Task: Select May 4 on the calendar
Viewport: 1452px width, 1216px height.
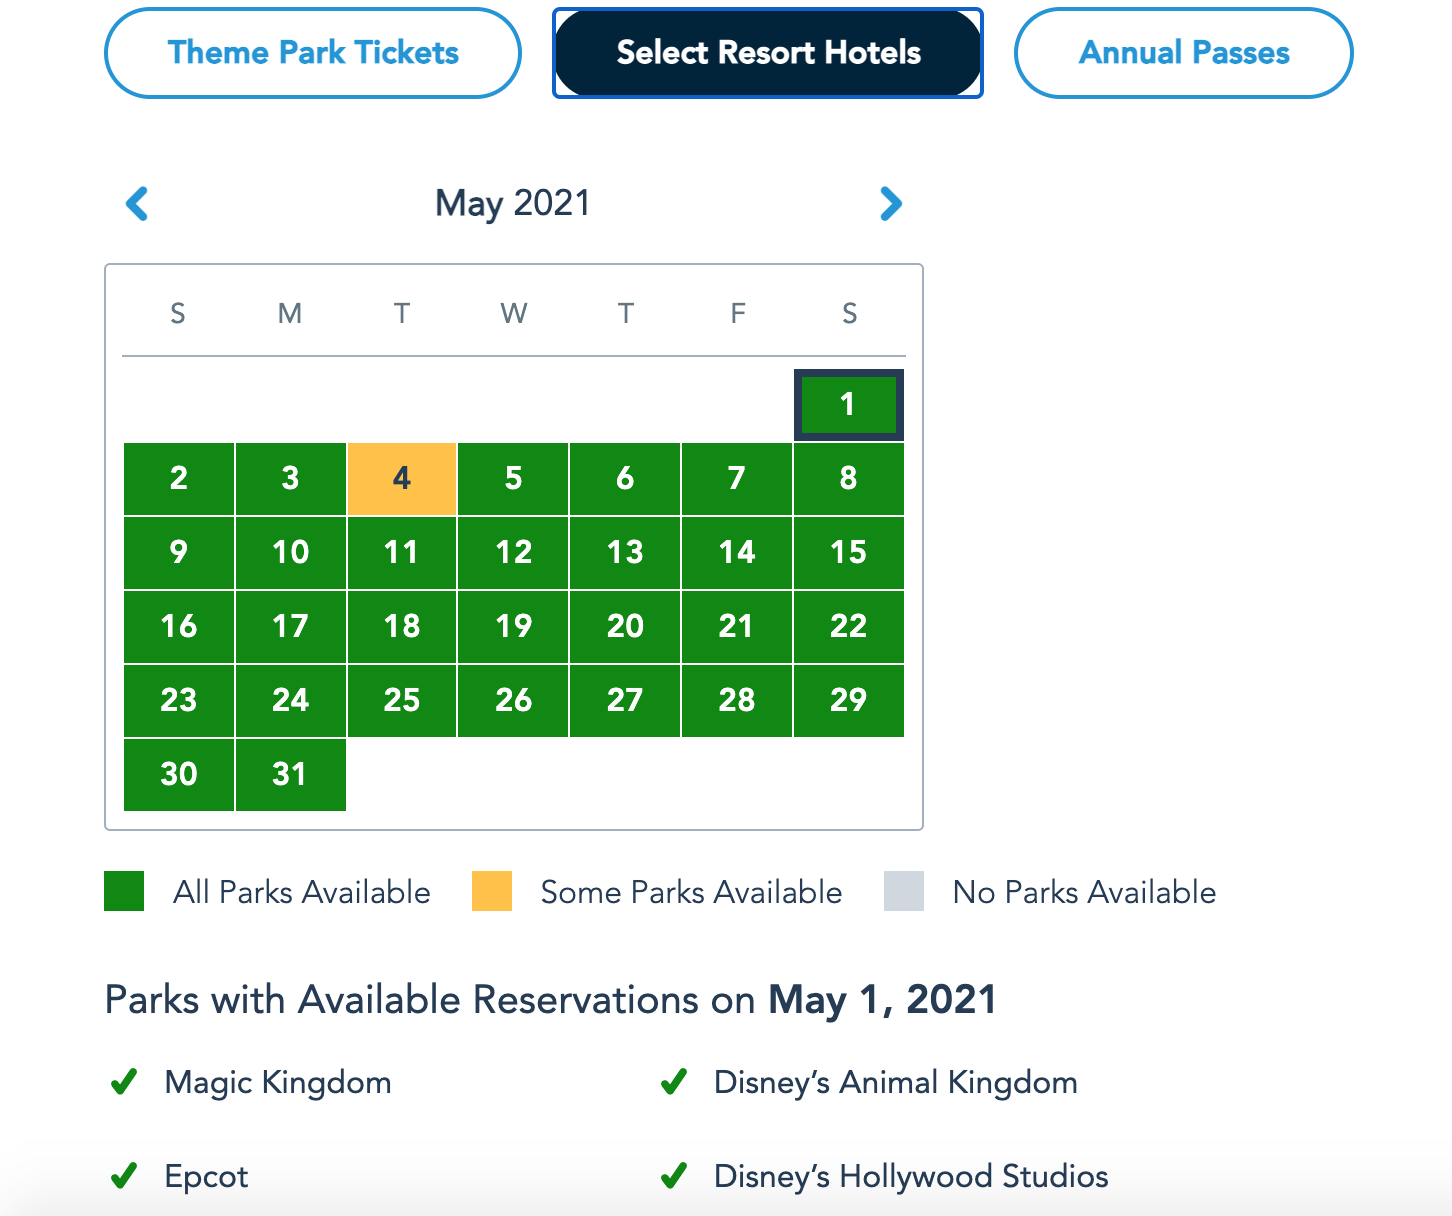Action: [402, 479]
